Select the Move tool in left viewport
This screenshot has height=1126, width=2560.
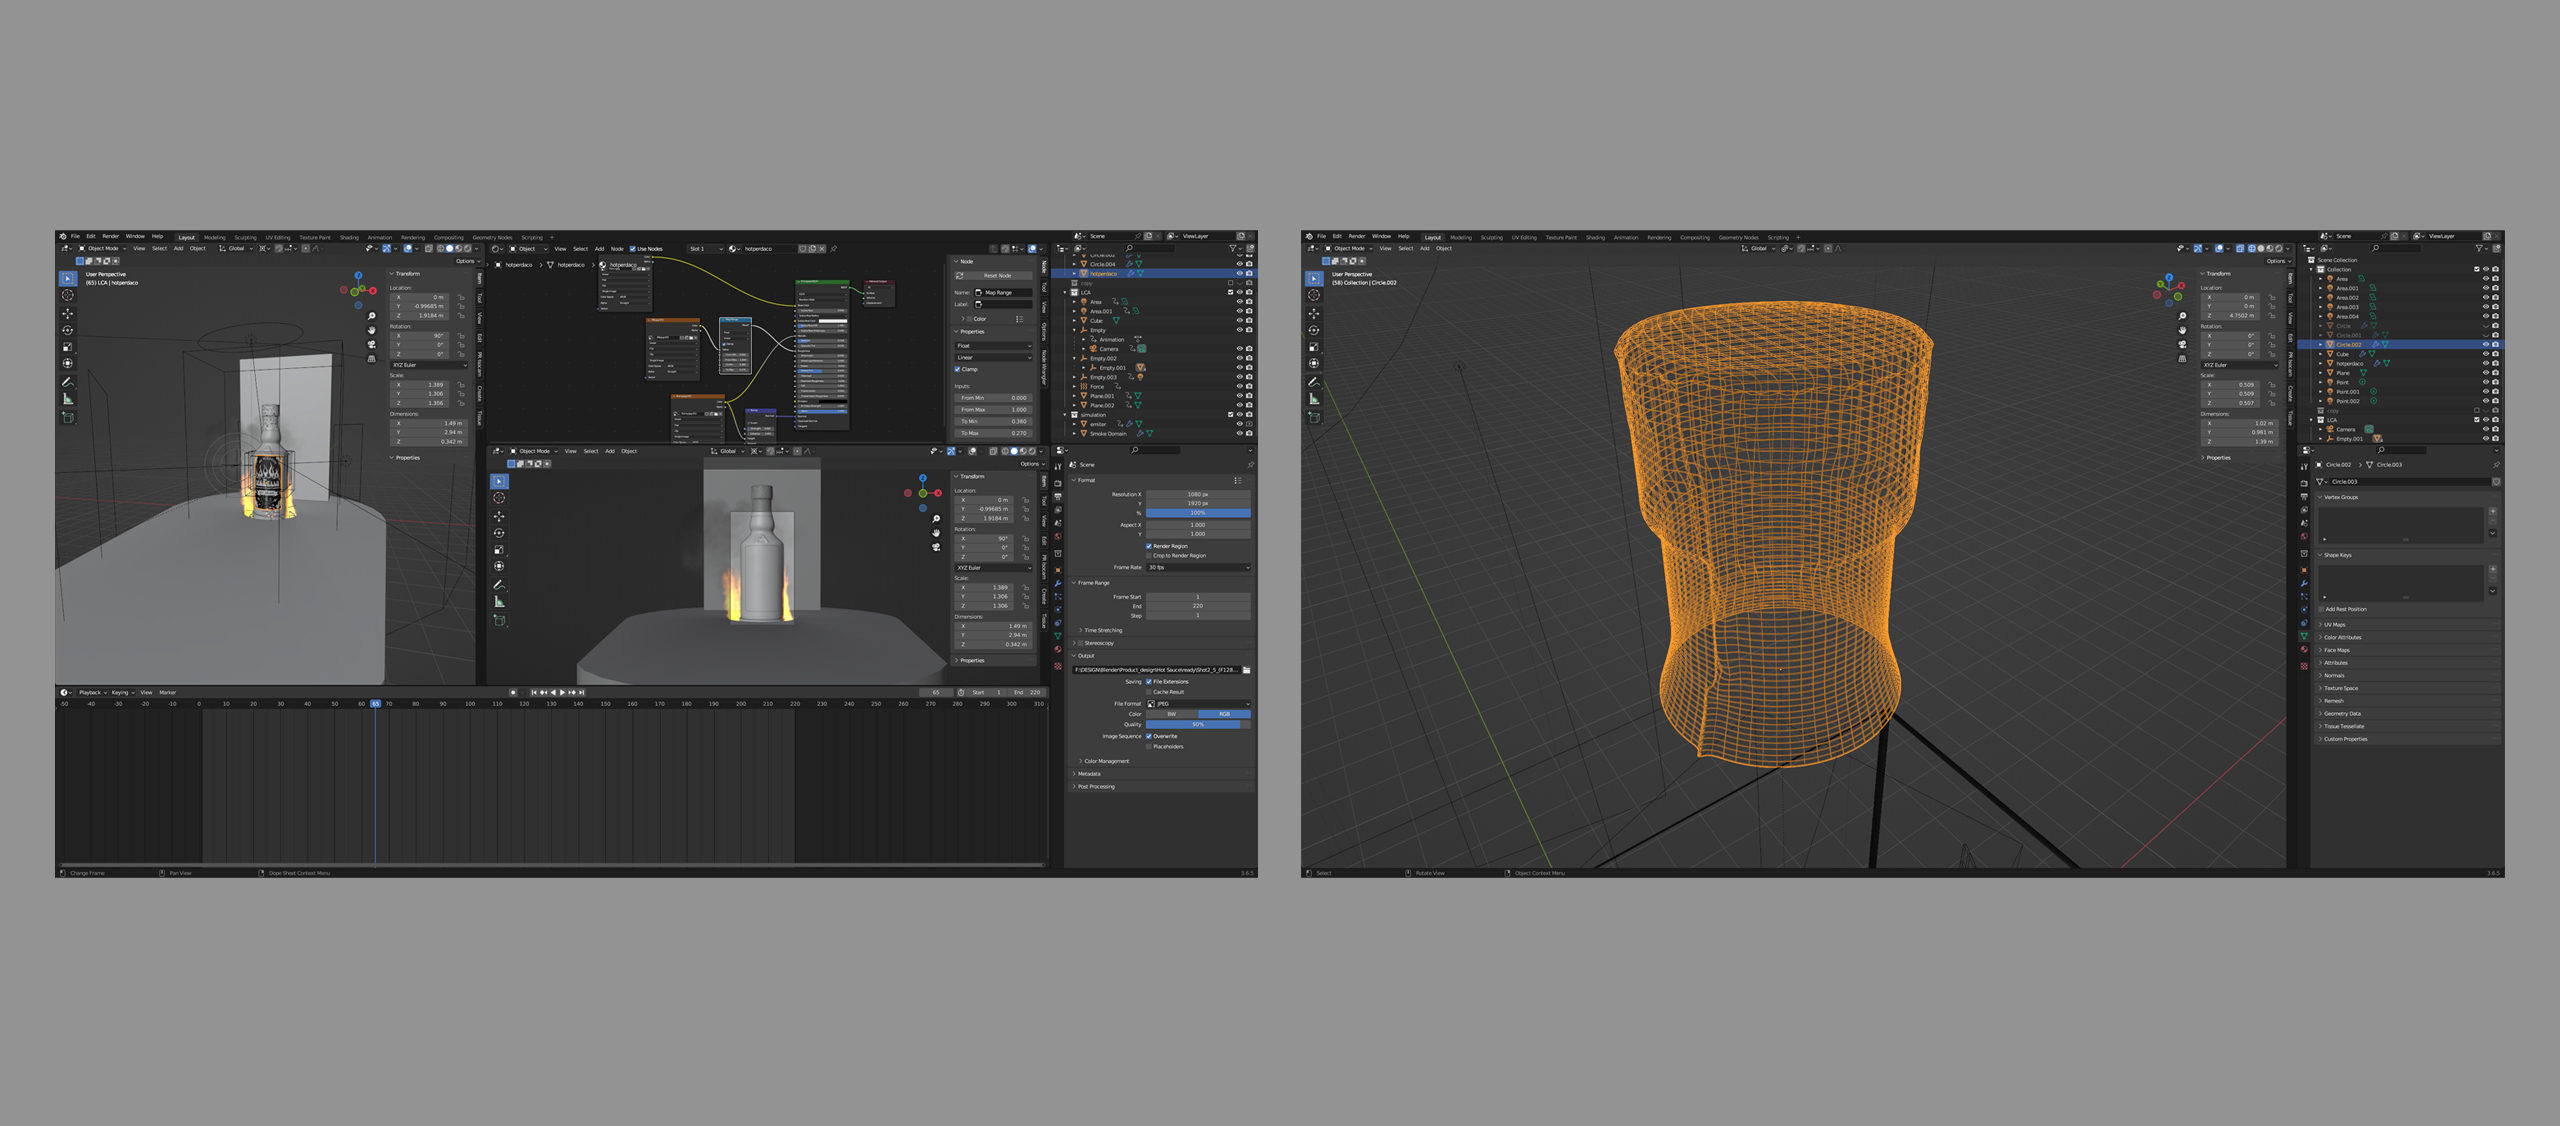pyautogui.click(x=68, y=313)
